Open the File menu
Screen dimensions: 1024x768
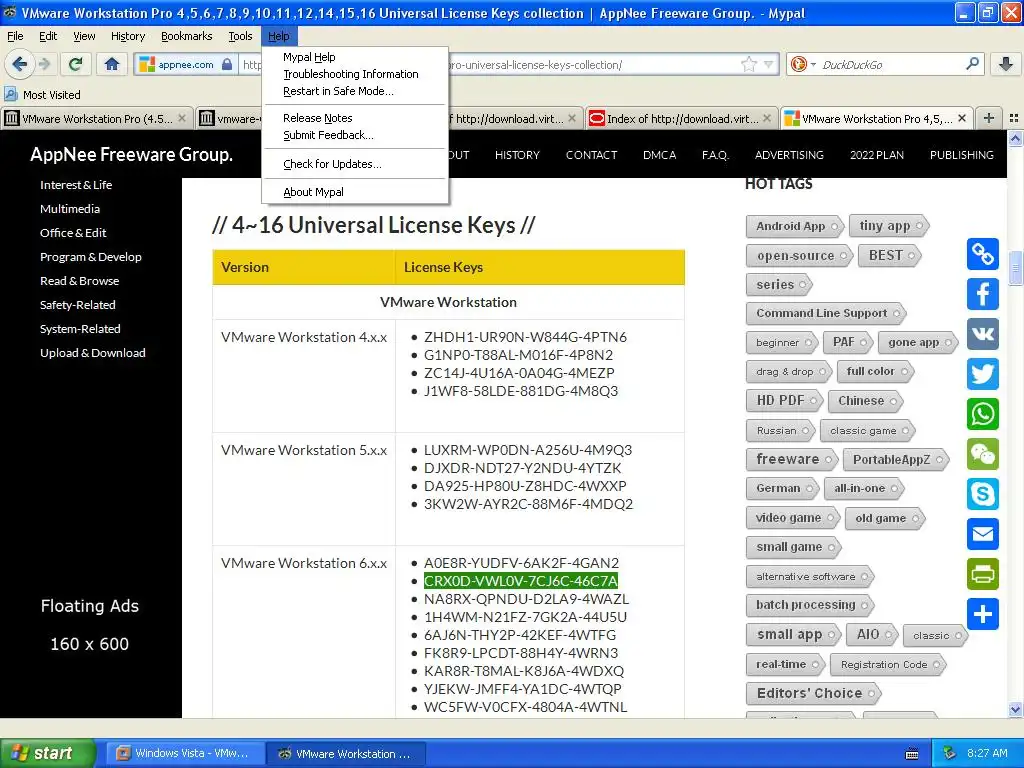point(15,36)
